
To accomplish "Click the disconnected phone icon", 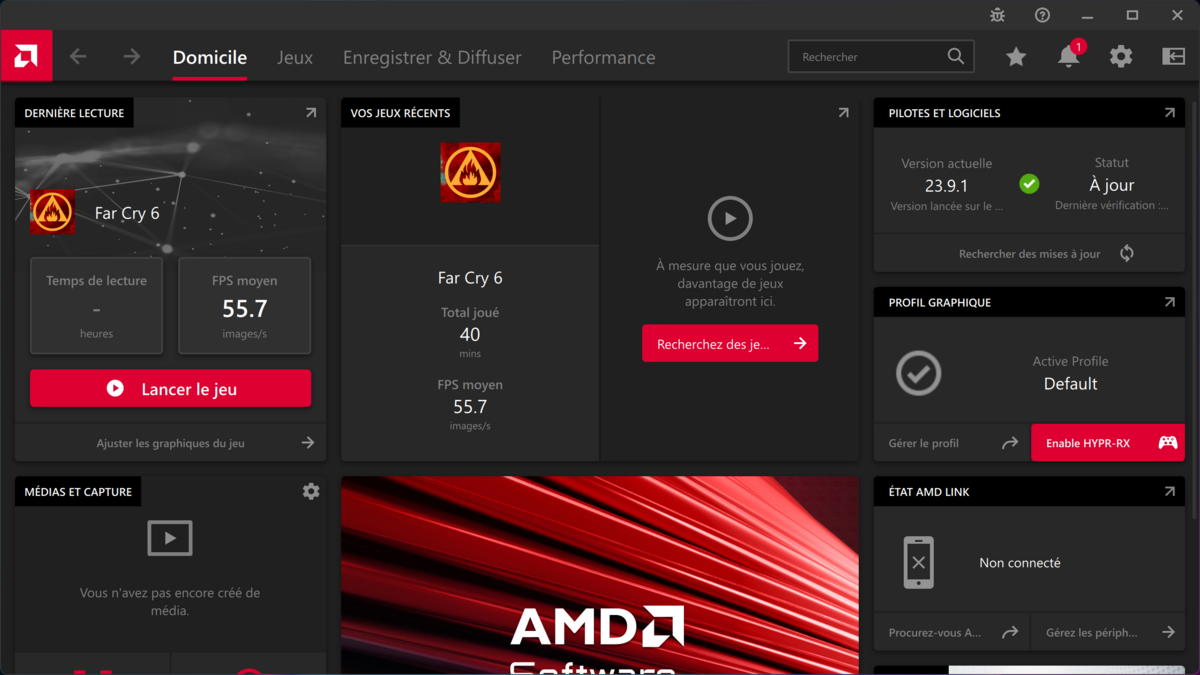I will [918, 562].
